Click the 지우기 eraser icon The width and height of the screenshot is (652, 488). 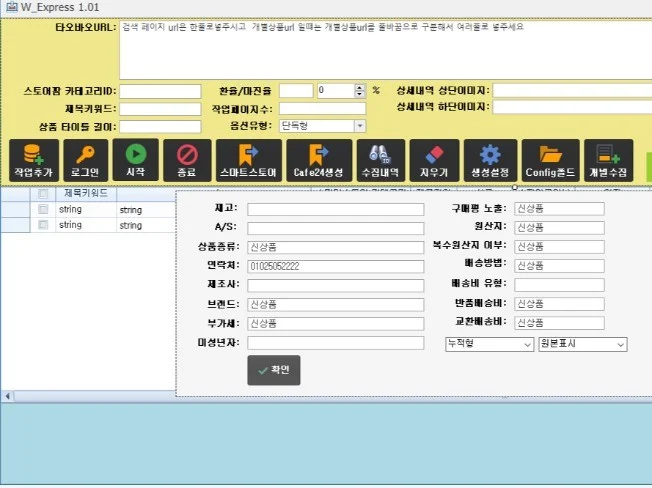pyautogui.click(x=433, y=159)
